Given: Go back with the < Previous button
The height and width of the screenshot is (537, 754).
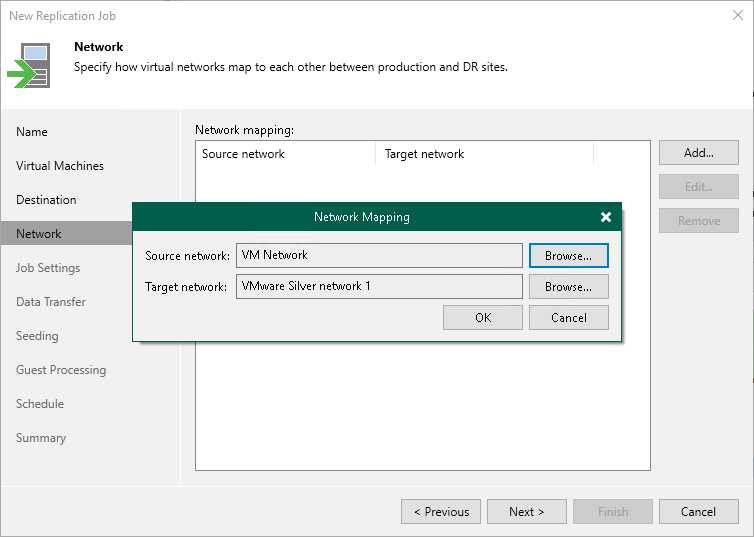Looking at the screenshot, I should coord(441,512).
